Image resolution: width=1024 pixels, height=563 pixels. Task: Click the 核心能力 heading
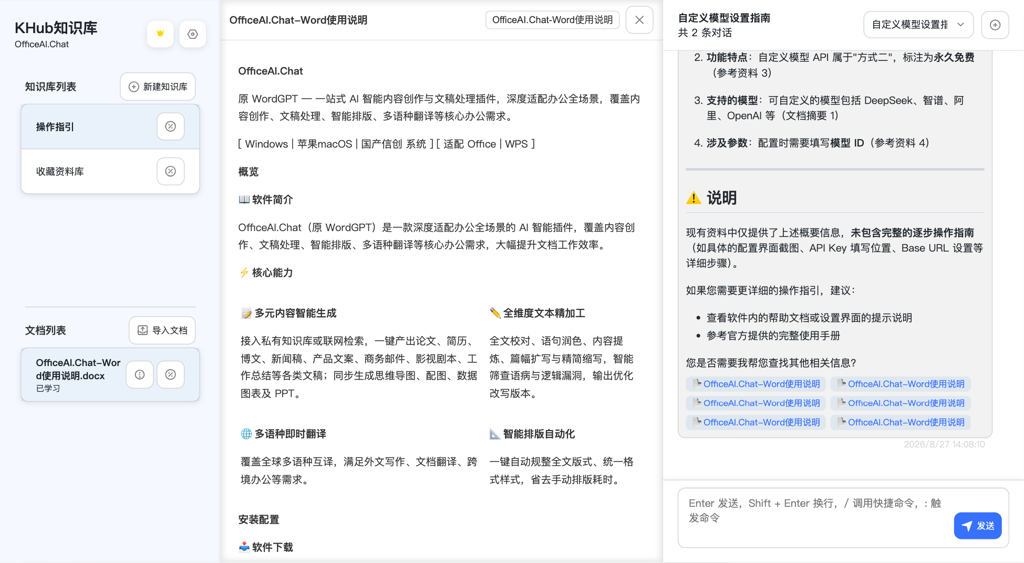click(x=266, y=273)
